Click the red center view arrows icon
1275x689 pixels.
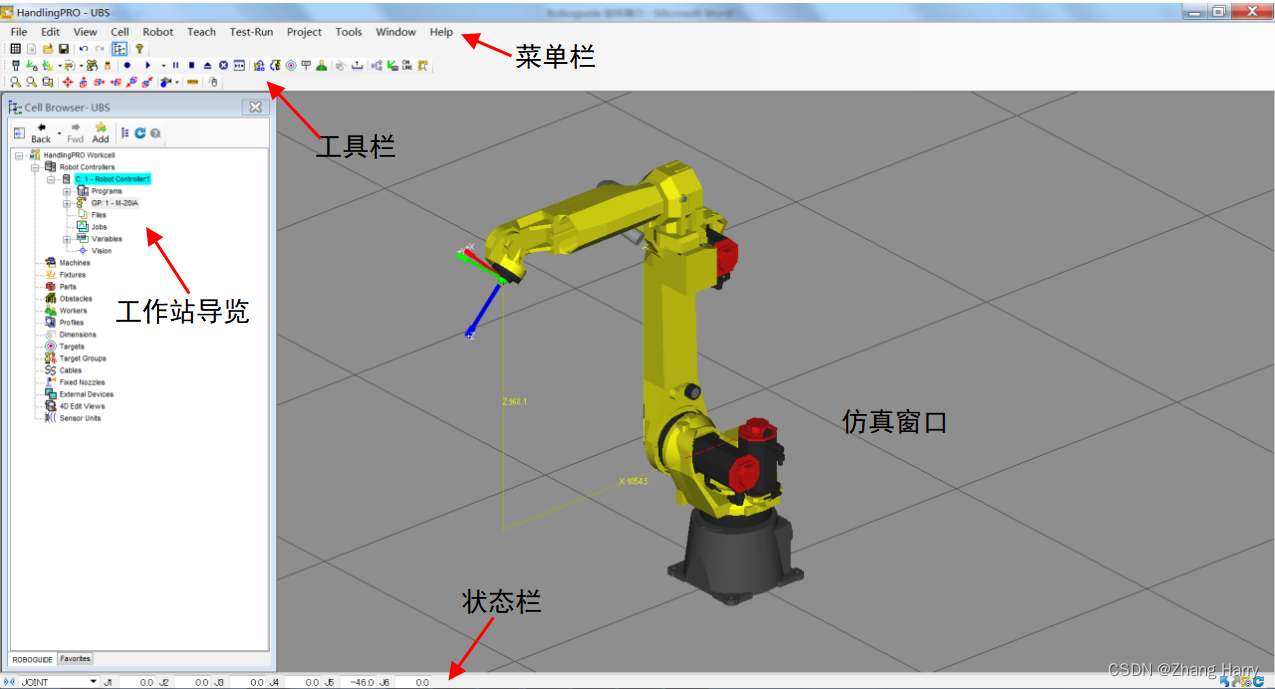tap(68, 82)
